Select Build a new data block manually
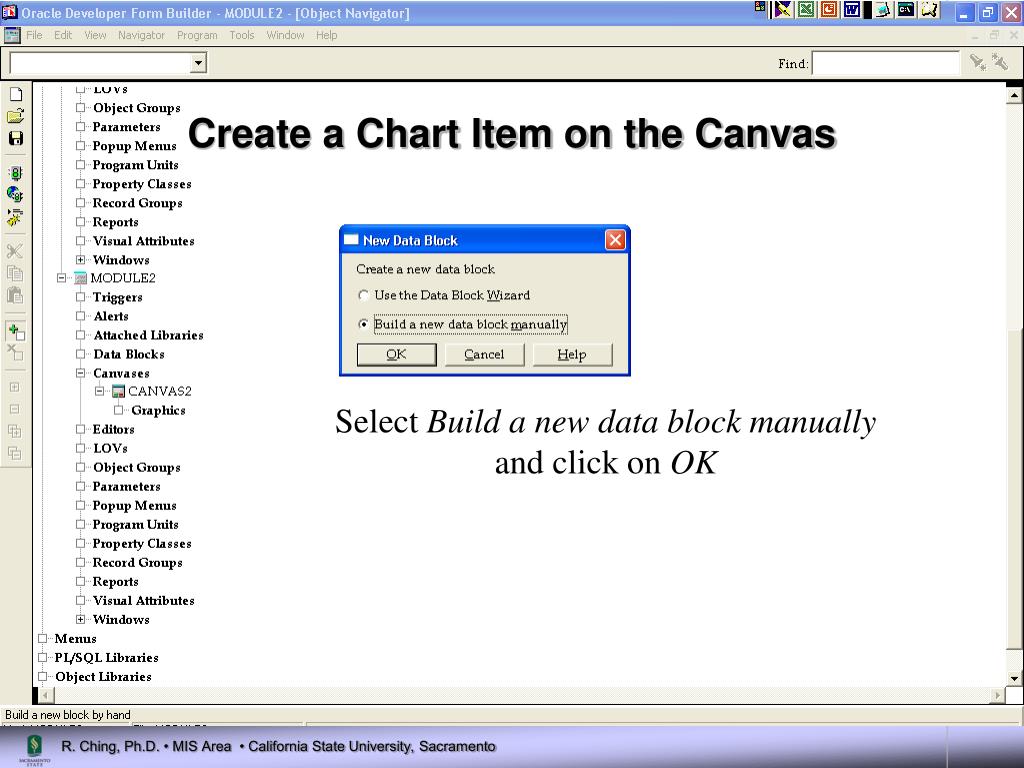1024x768 pixels. click(x=364, y=324)
